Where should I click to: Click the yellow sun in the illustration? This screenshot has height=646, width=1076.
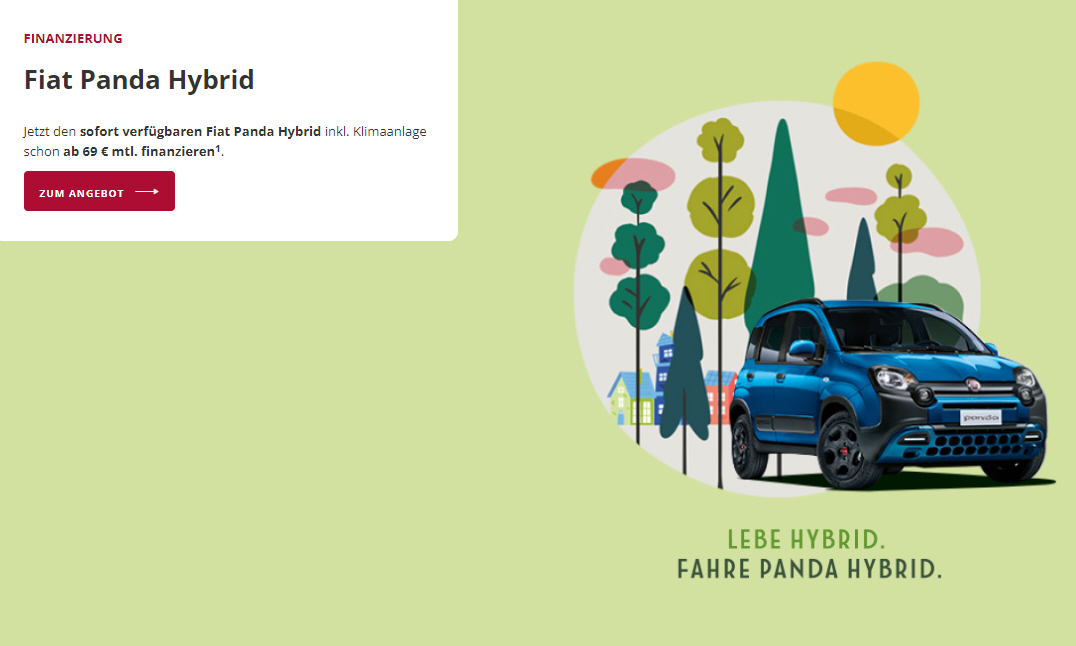(876, 104)
